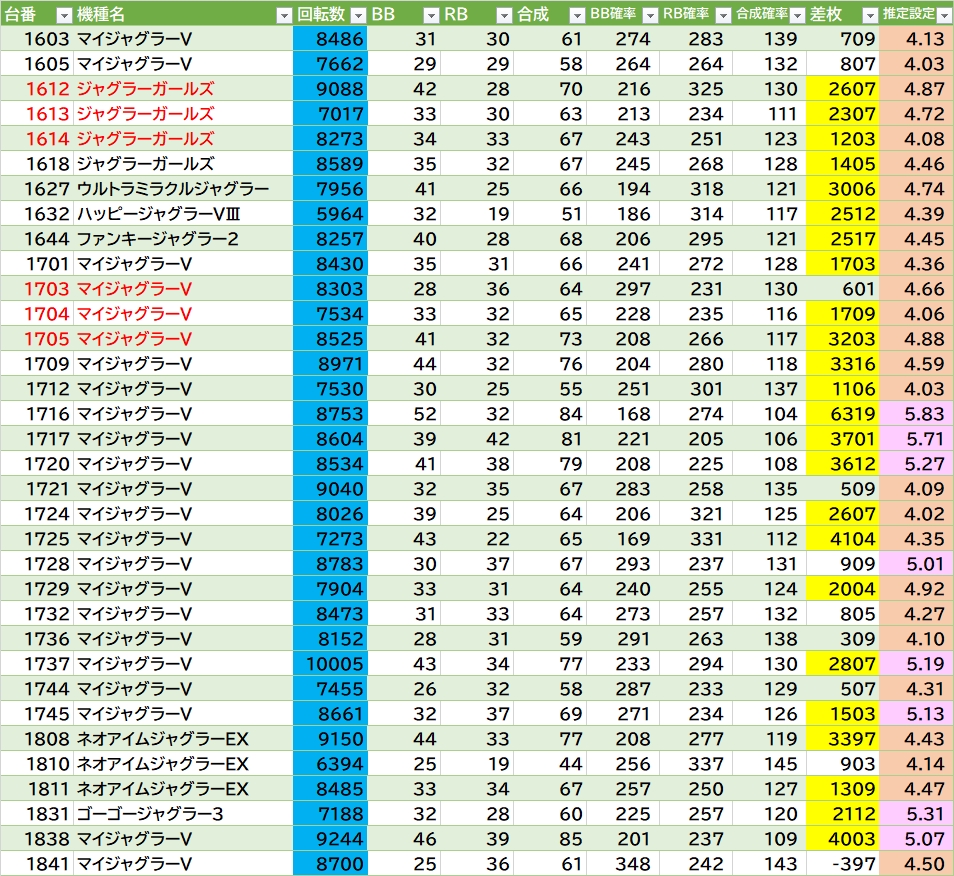Select ネオアイムジャグラーEX name in row 1810

(183, 763)
